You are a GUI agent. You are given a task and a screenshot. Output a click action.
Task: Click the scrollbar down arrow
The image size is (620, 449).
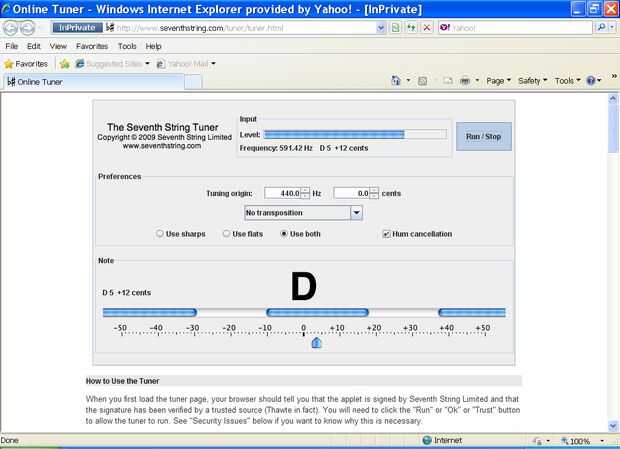click(x=613, y=426)
